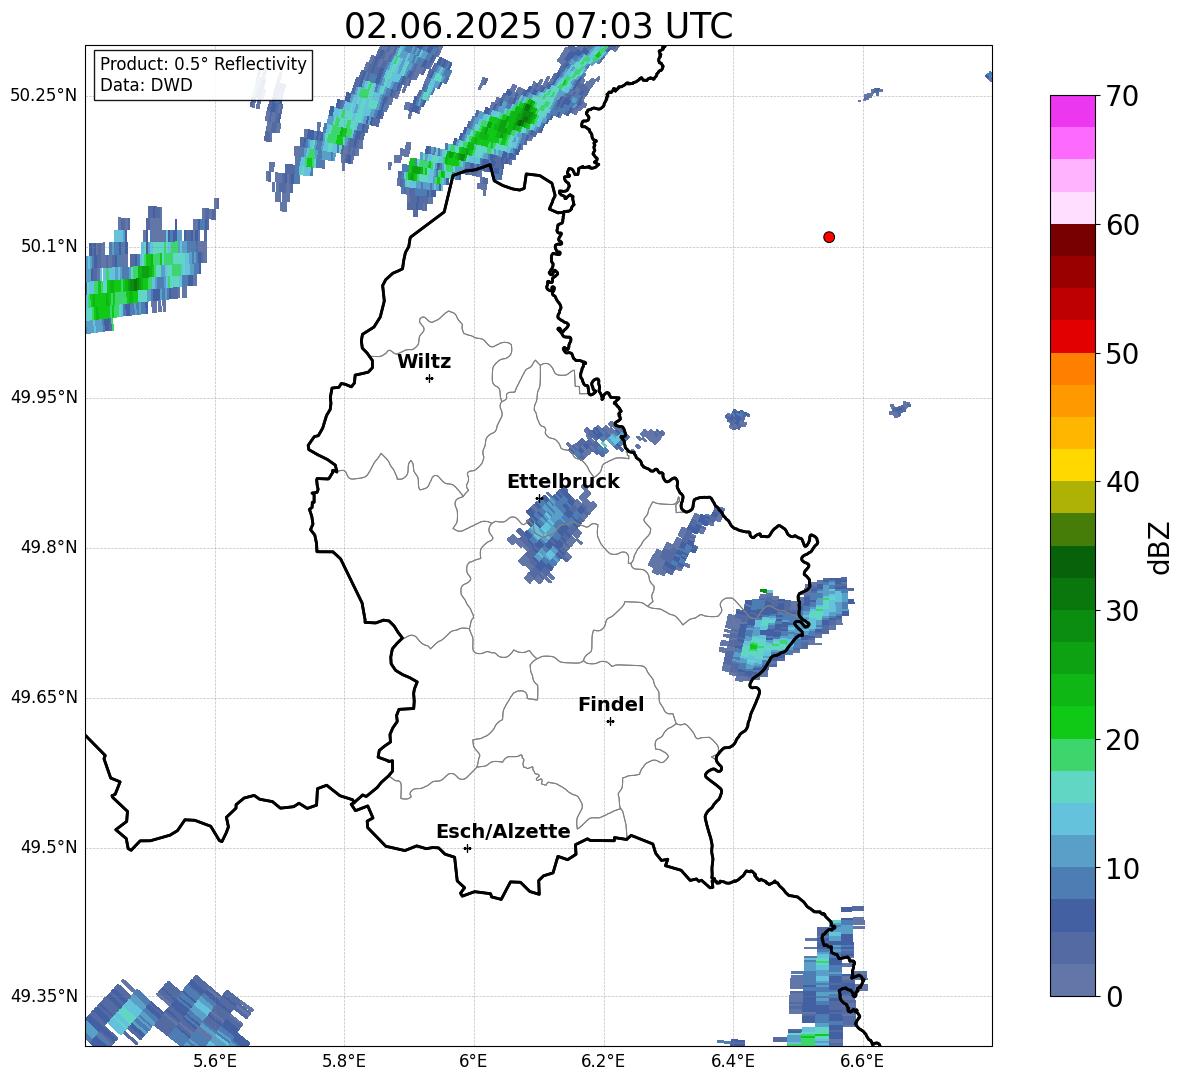Click the 49.95°N latitude label

[44, 397]
